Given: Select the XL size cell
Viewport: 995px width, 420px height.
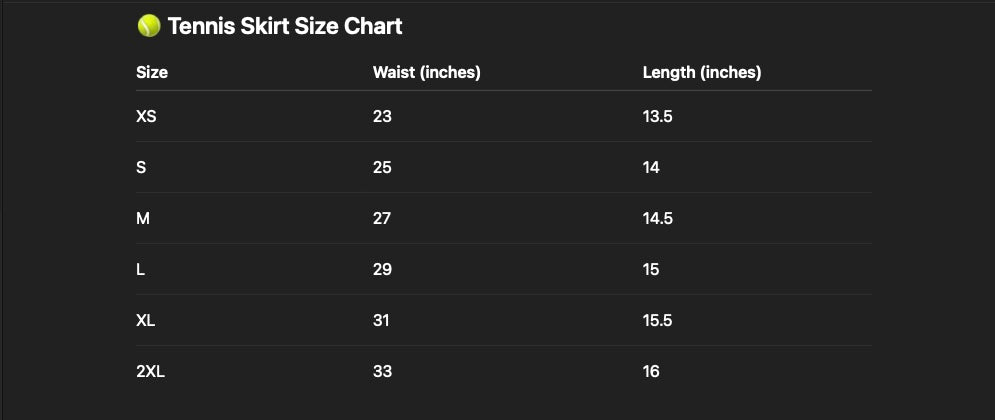Looking at the screenshot, I should click(x=145, y=320).
